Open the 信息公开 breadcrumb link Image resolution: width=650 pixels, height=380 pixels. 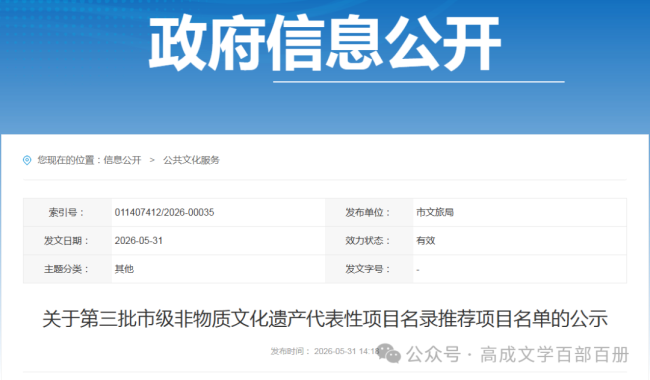[122, 160]
